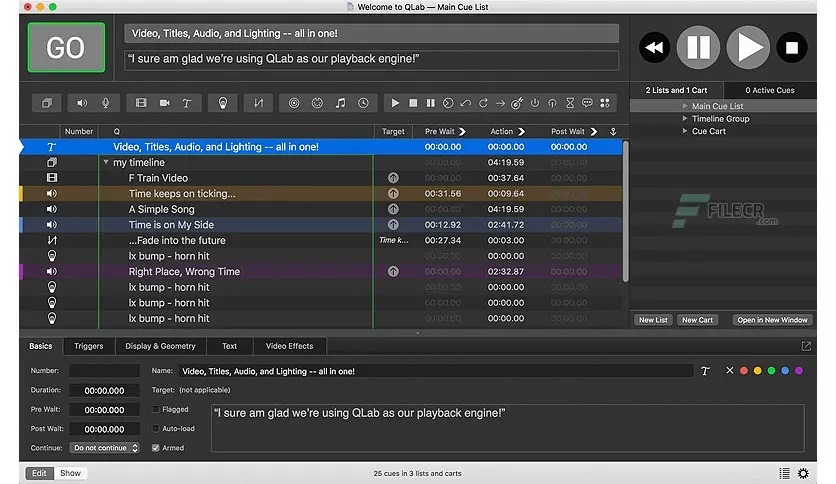Open the Video Effects inspector tab
Viewport: 836px width, 484px height.
[x=289, y=346]
